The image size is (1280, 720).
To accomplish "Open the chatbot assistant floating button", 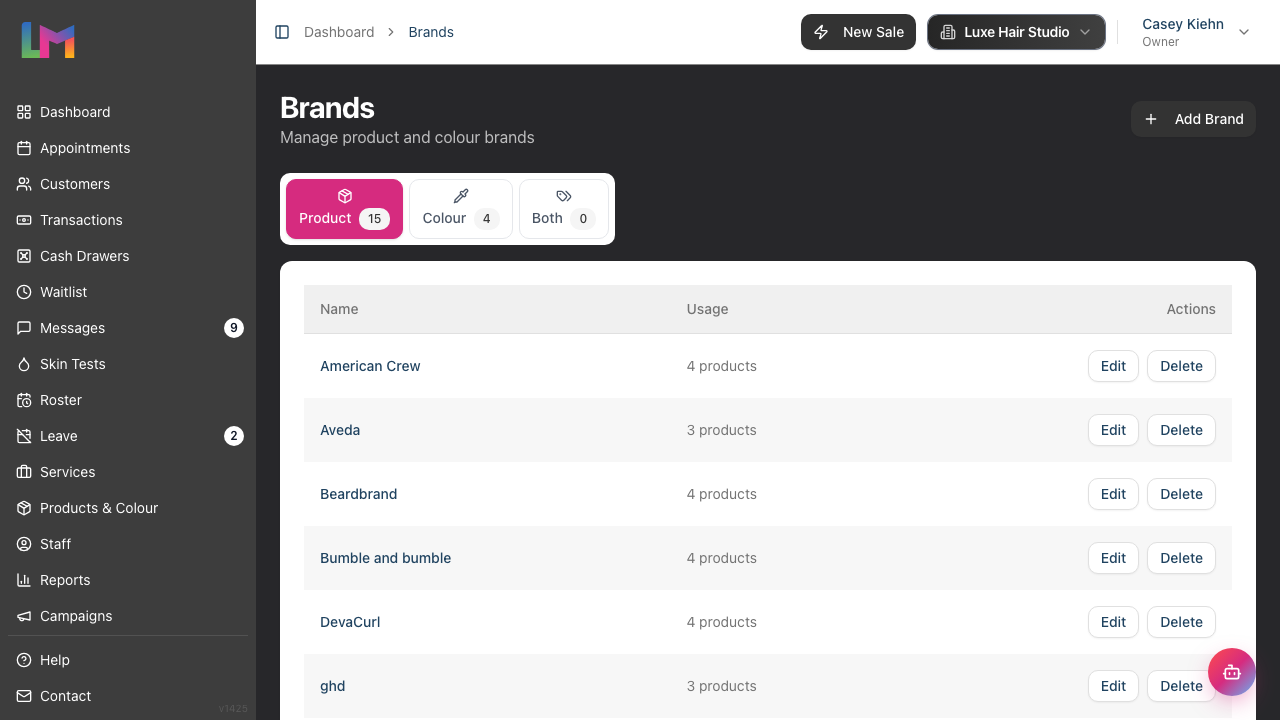I will coord(1232,672).
